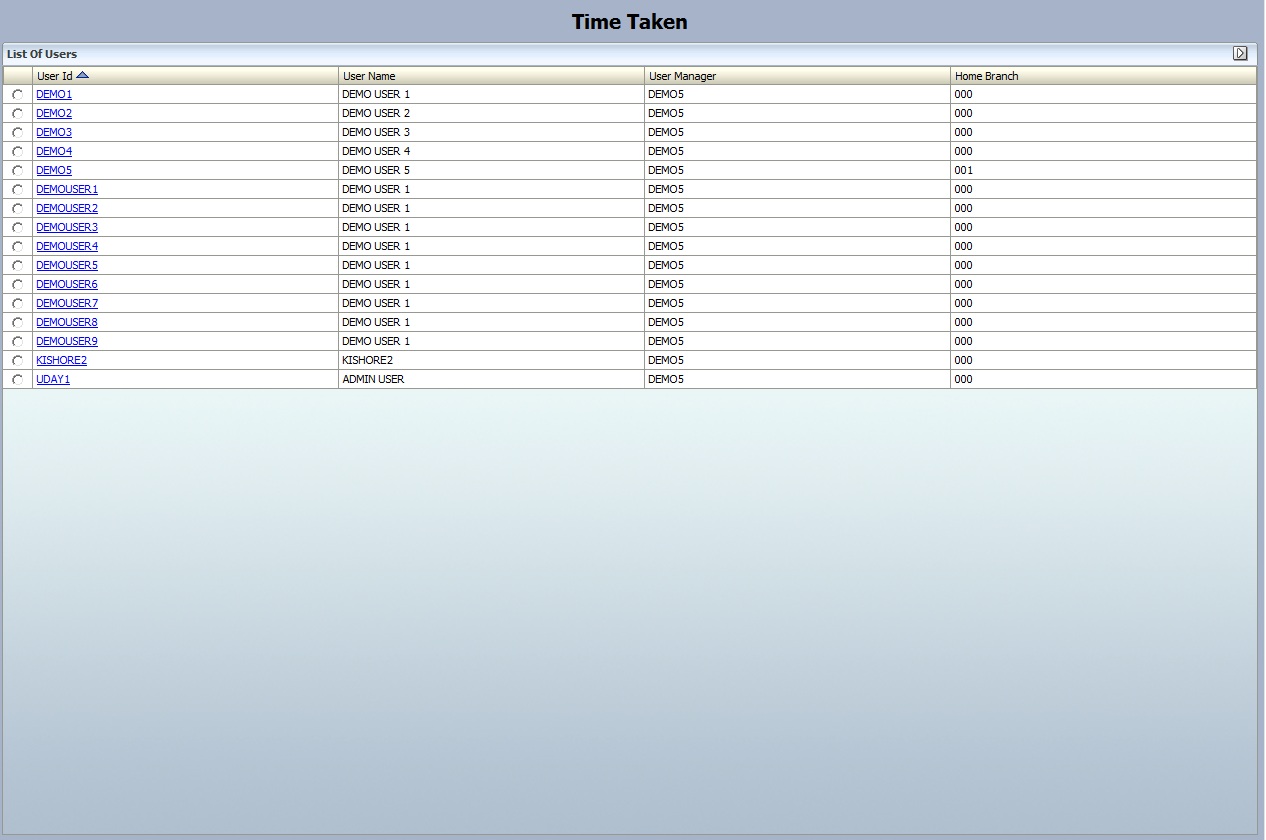The width and height of the screenshot is (1266, 840).
Task: Follow the DEMOUSER5 link
Action: [67, 265]
